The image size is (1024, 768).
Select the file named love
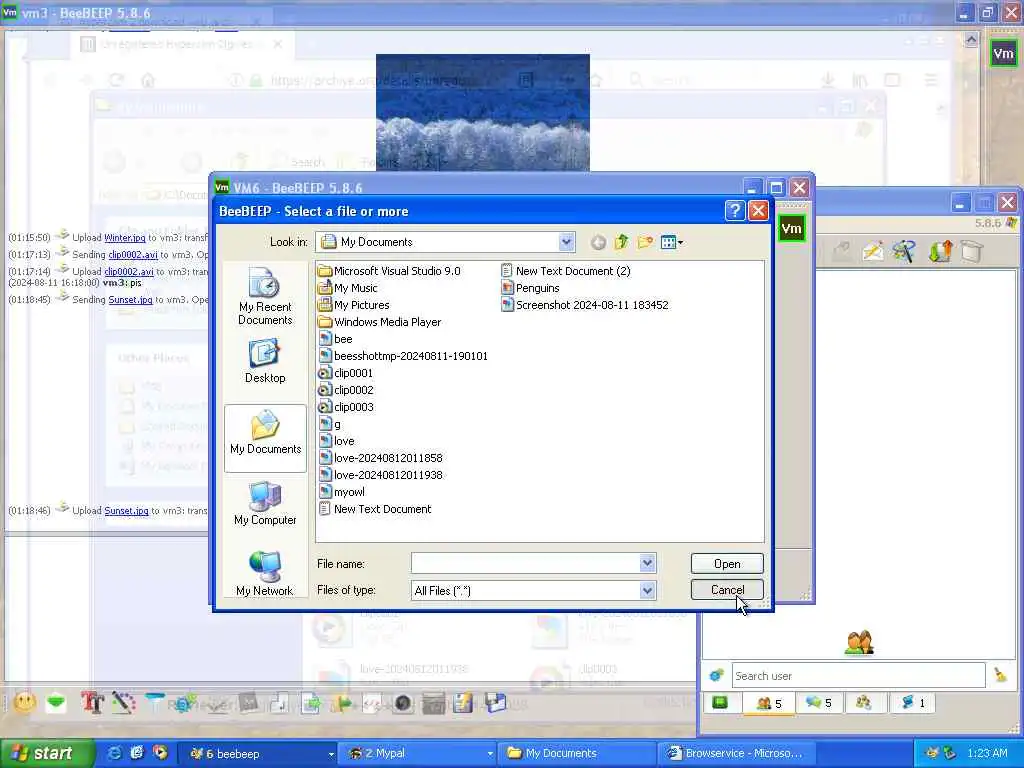pyautogui.click(x=336, y=441)
